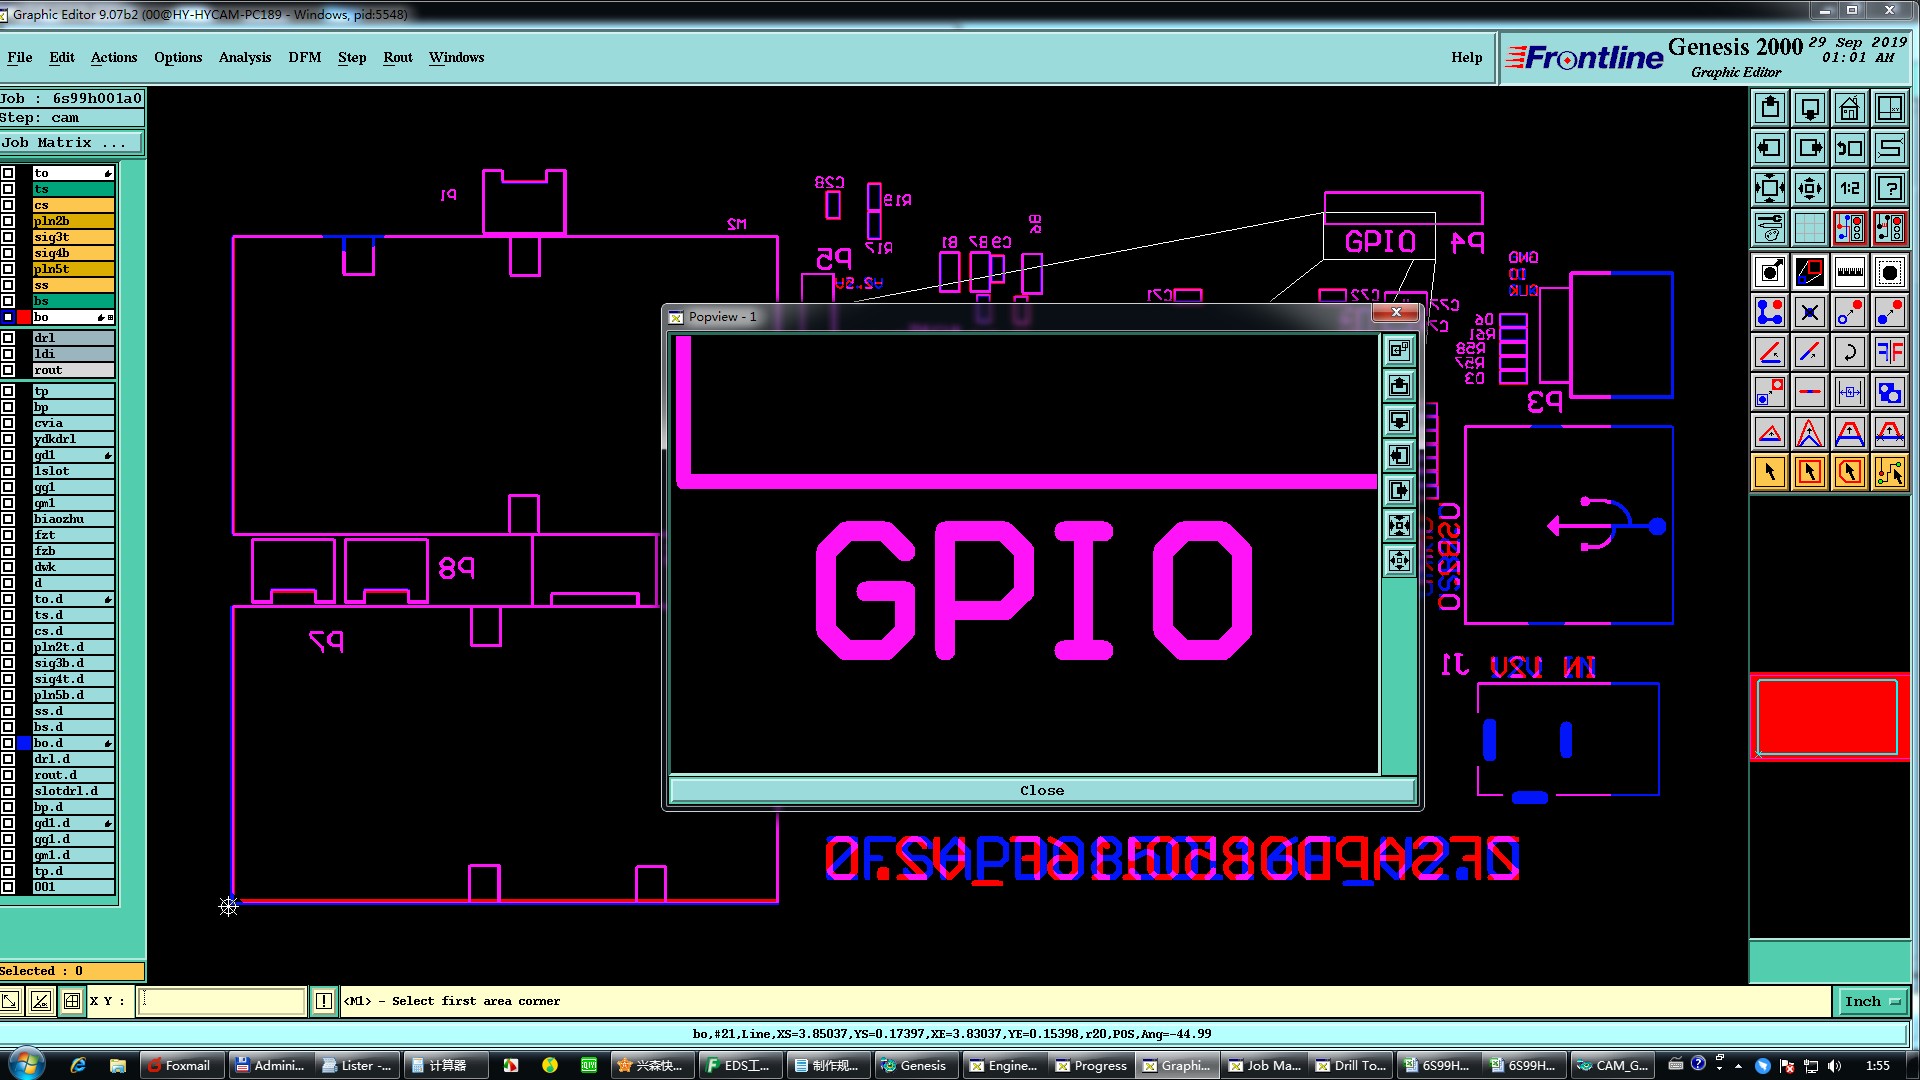
Task: Open the Inch units dropdown
Action: coord(1870,1001)
